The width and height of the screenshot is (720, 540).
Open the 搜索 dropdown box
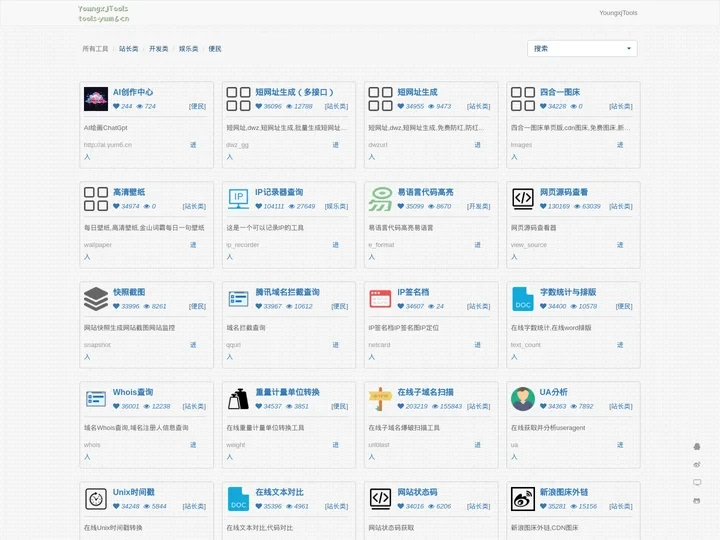click(582, 48)
